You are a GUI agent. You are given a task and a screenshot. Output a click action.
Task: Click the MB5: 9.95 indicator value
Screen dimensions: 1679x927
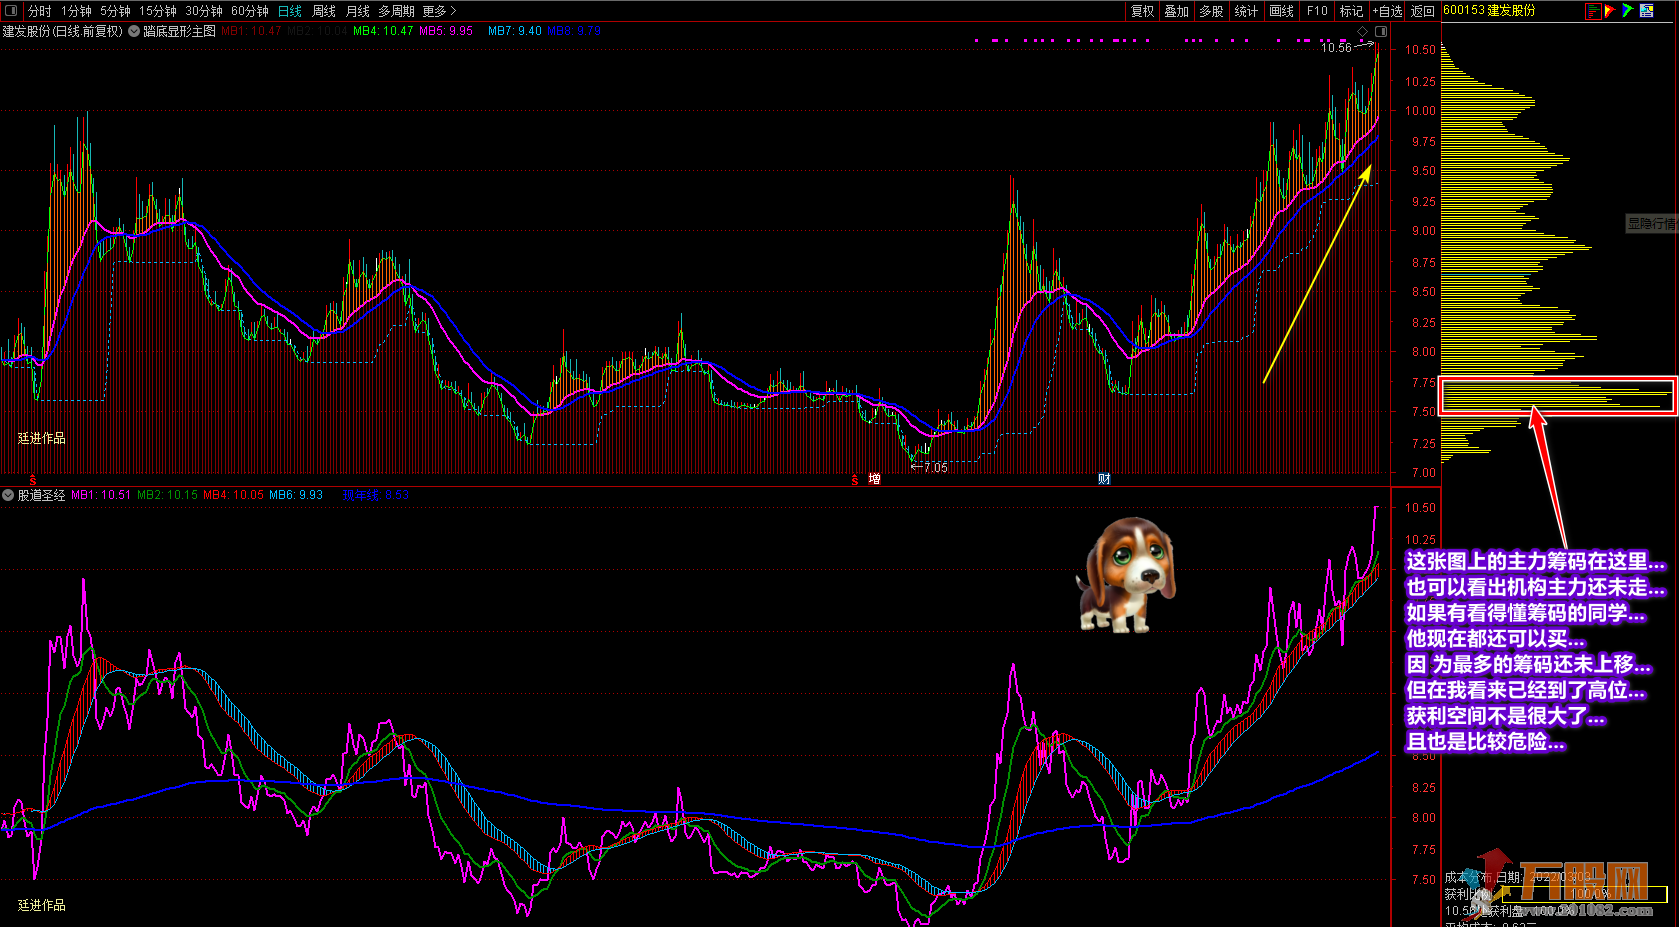[446, 31]
